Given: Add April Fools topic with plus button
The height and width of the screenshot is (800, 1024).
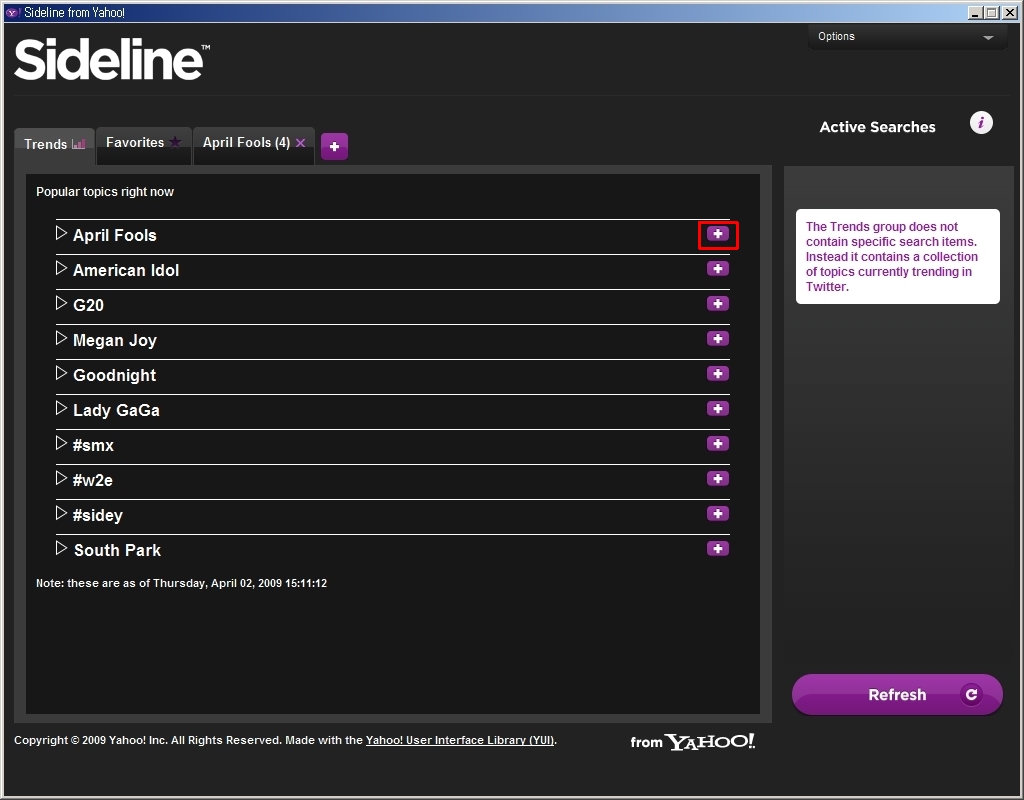Looking at the screenshot, I should (718, 234).
